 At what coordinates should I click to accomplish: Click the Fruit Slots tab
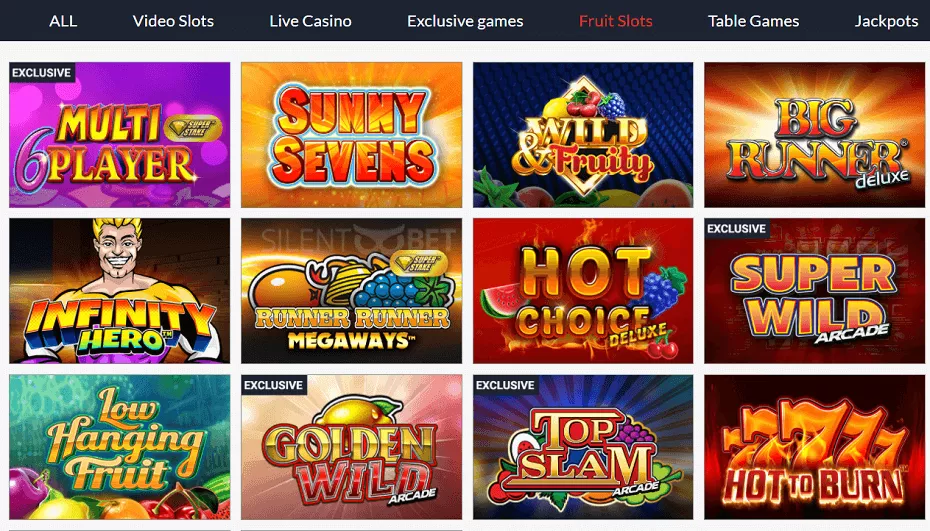[616, 21]
